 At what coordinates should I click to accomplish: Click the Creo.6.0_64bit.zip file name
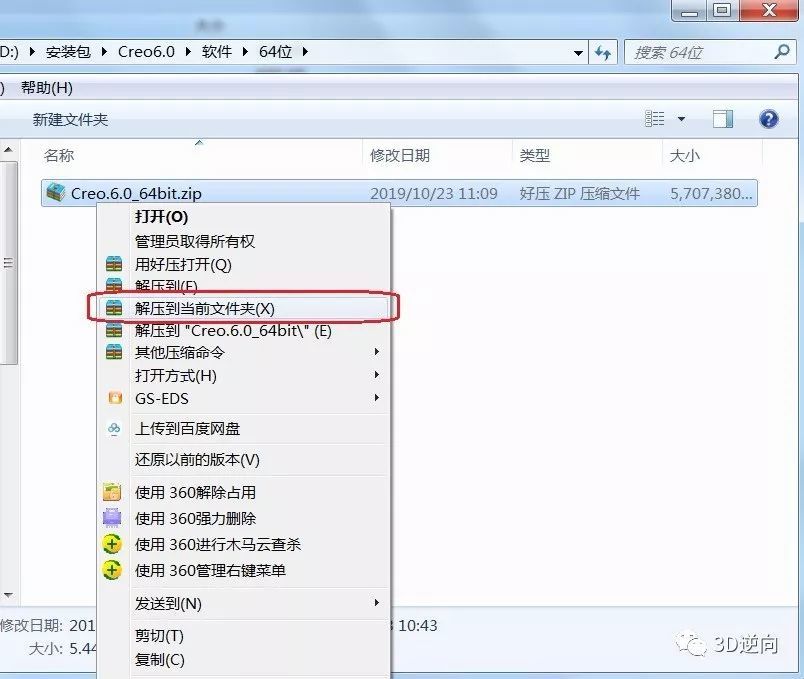click(136, 193)
